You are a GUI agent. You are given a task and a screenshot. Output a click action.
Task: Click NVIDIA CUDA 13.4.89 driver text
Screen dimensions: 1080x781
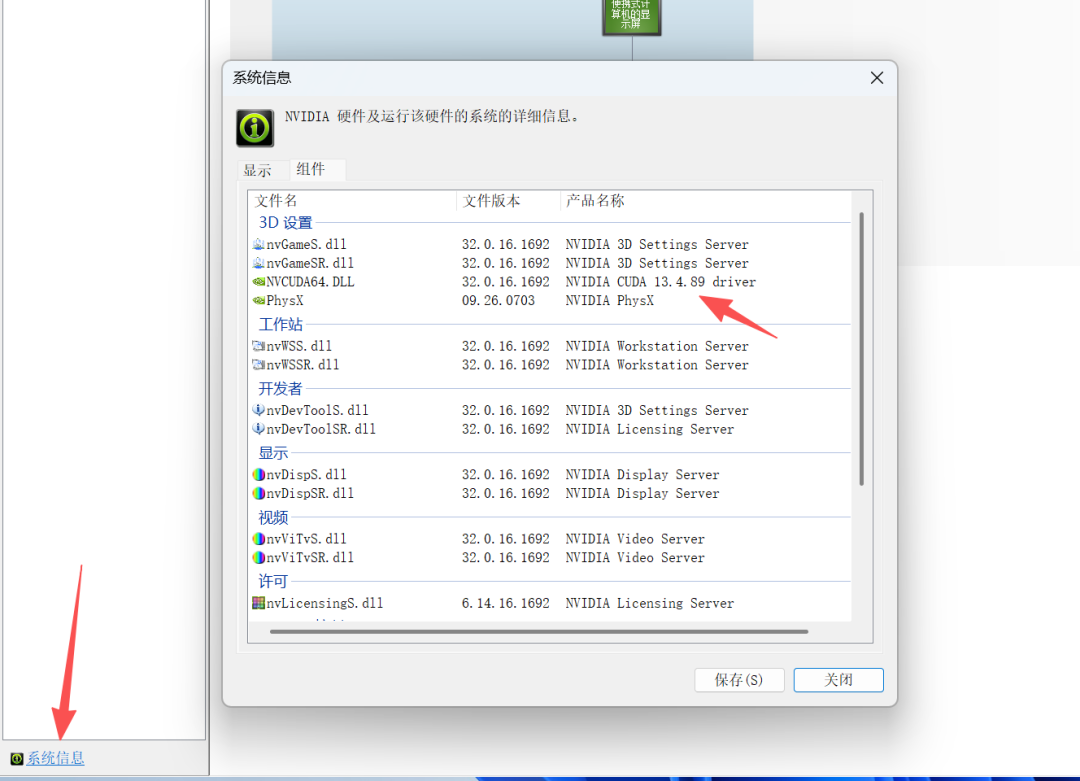pyautogui.click(x=661, y=282)
